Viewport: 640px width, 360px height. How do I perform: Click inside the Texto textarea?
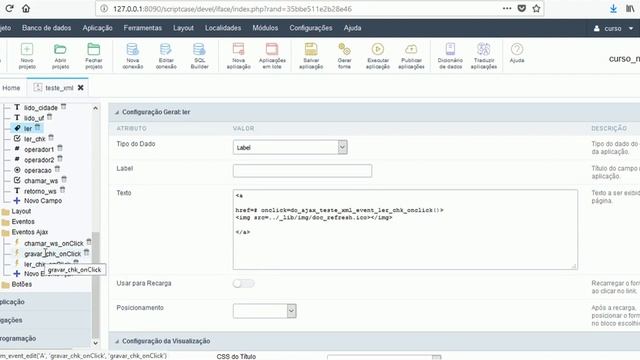405,229
